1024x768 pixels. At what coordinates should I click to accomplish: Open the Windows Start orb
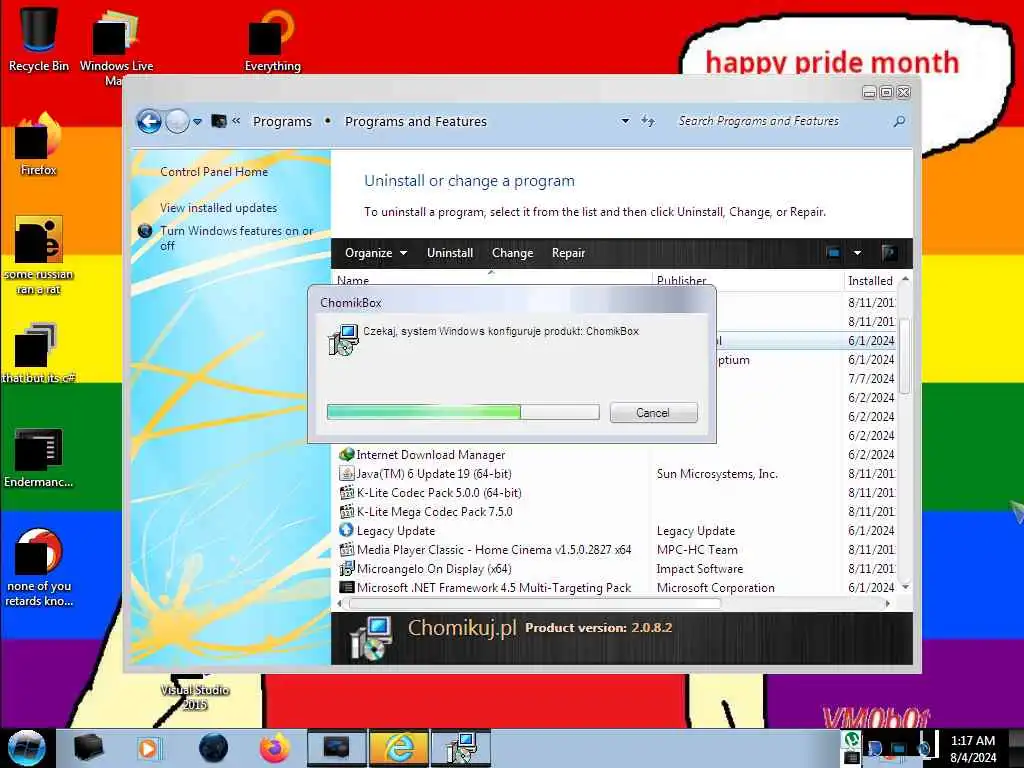tap(26, 748)
